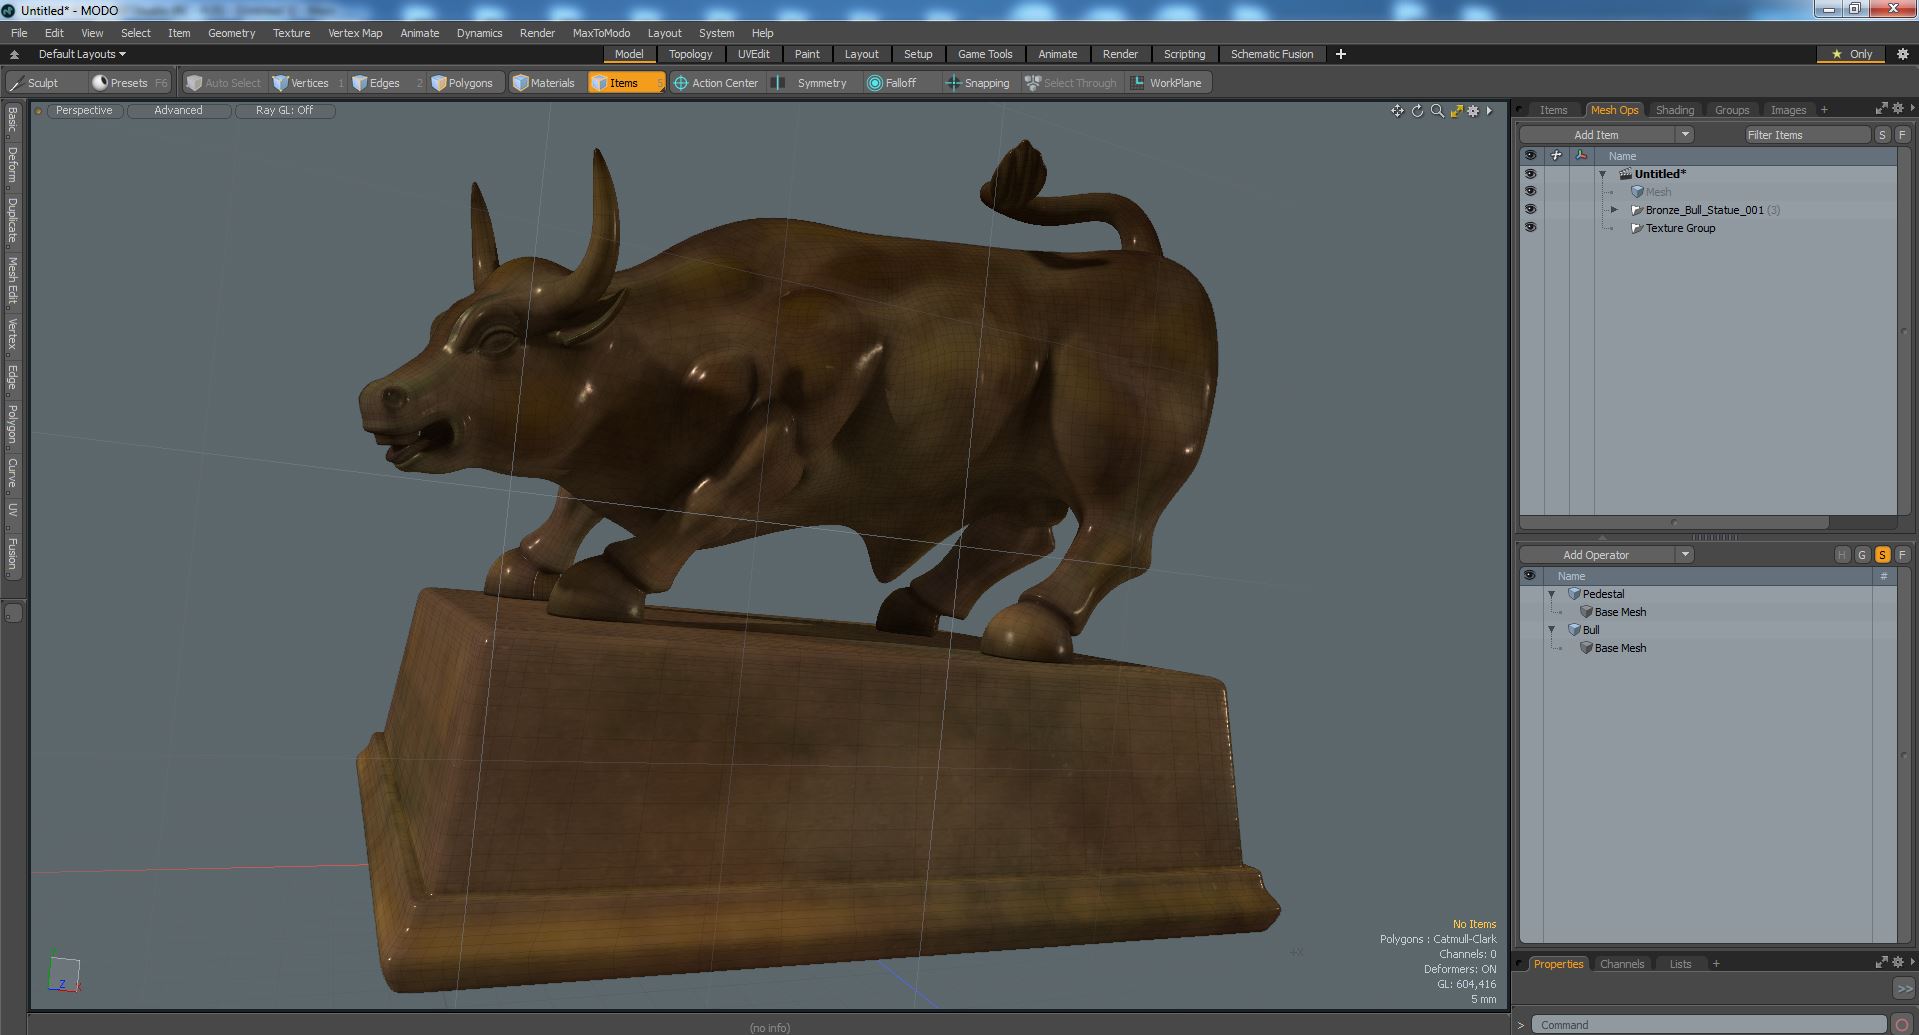Expand the Bronze_Bull_Statue_001 group
The height and width of the screenshot is (1035, 1919).
(1614, 210)
